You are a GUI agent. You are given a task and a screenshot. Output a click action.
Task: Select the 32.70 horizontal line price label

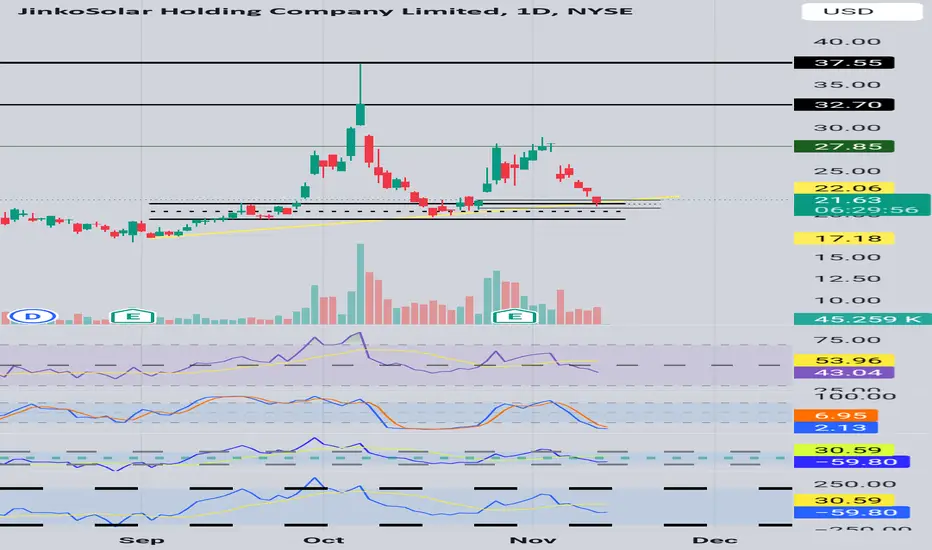click(843, 105)
